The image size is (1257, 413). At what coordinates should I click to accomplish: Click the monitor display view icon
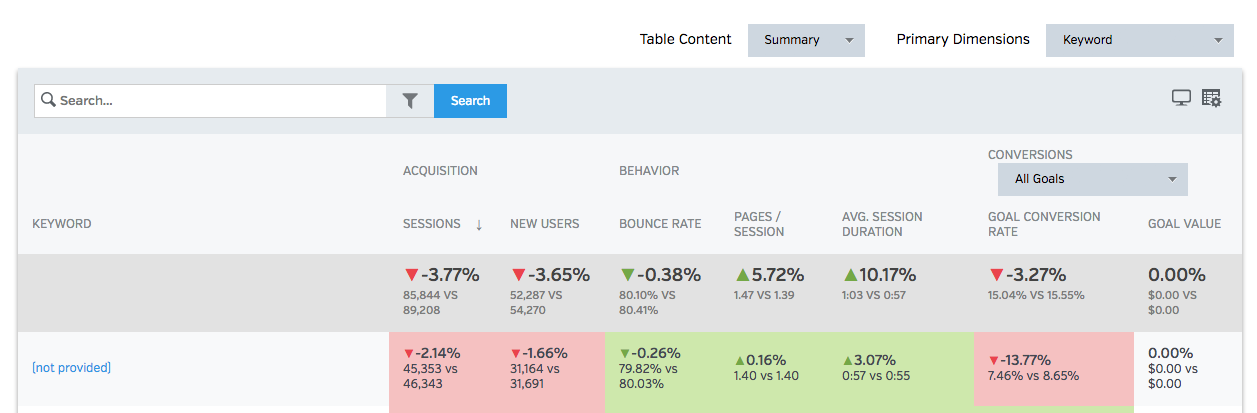1181,98
